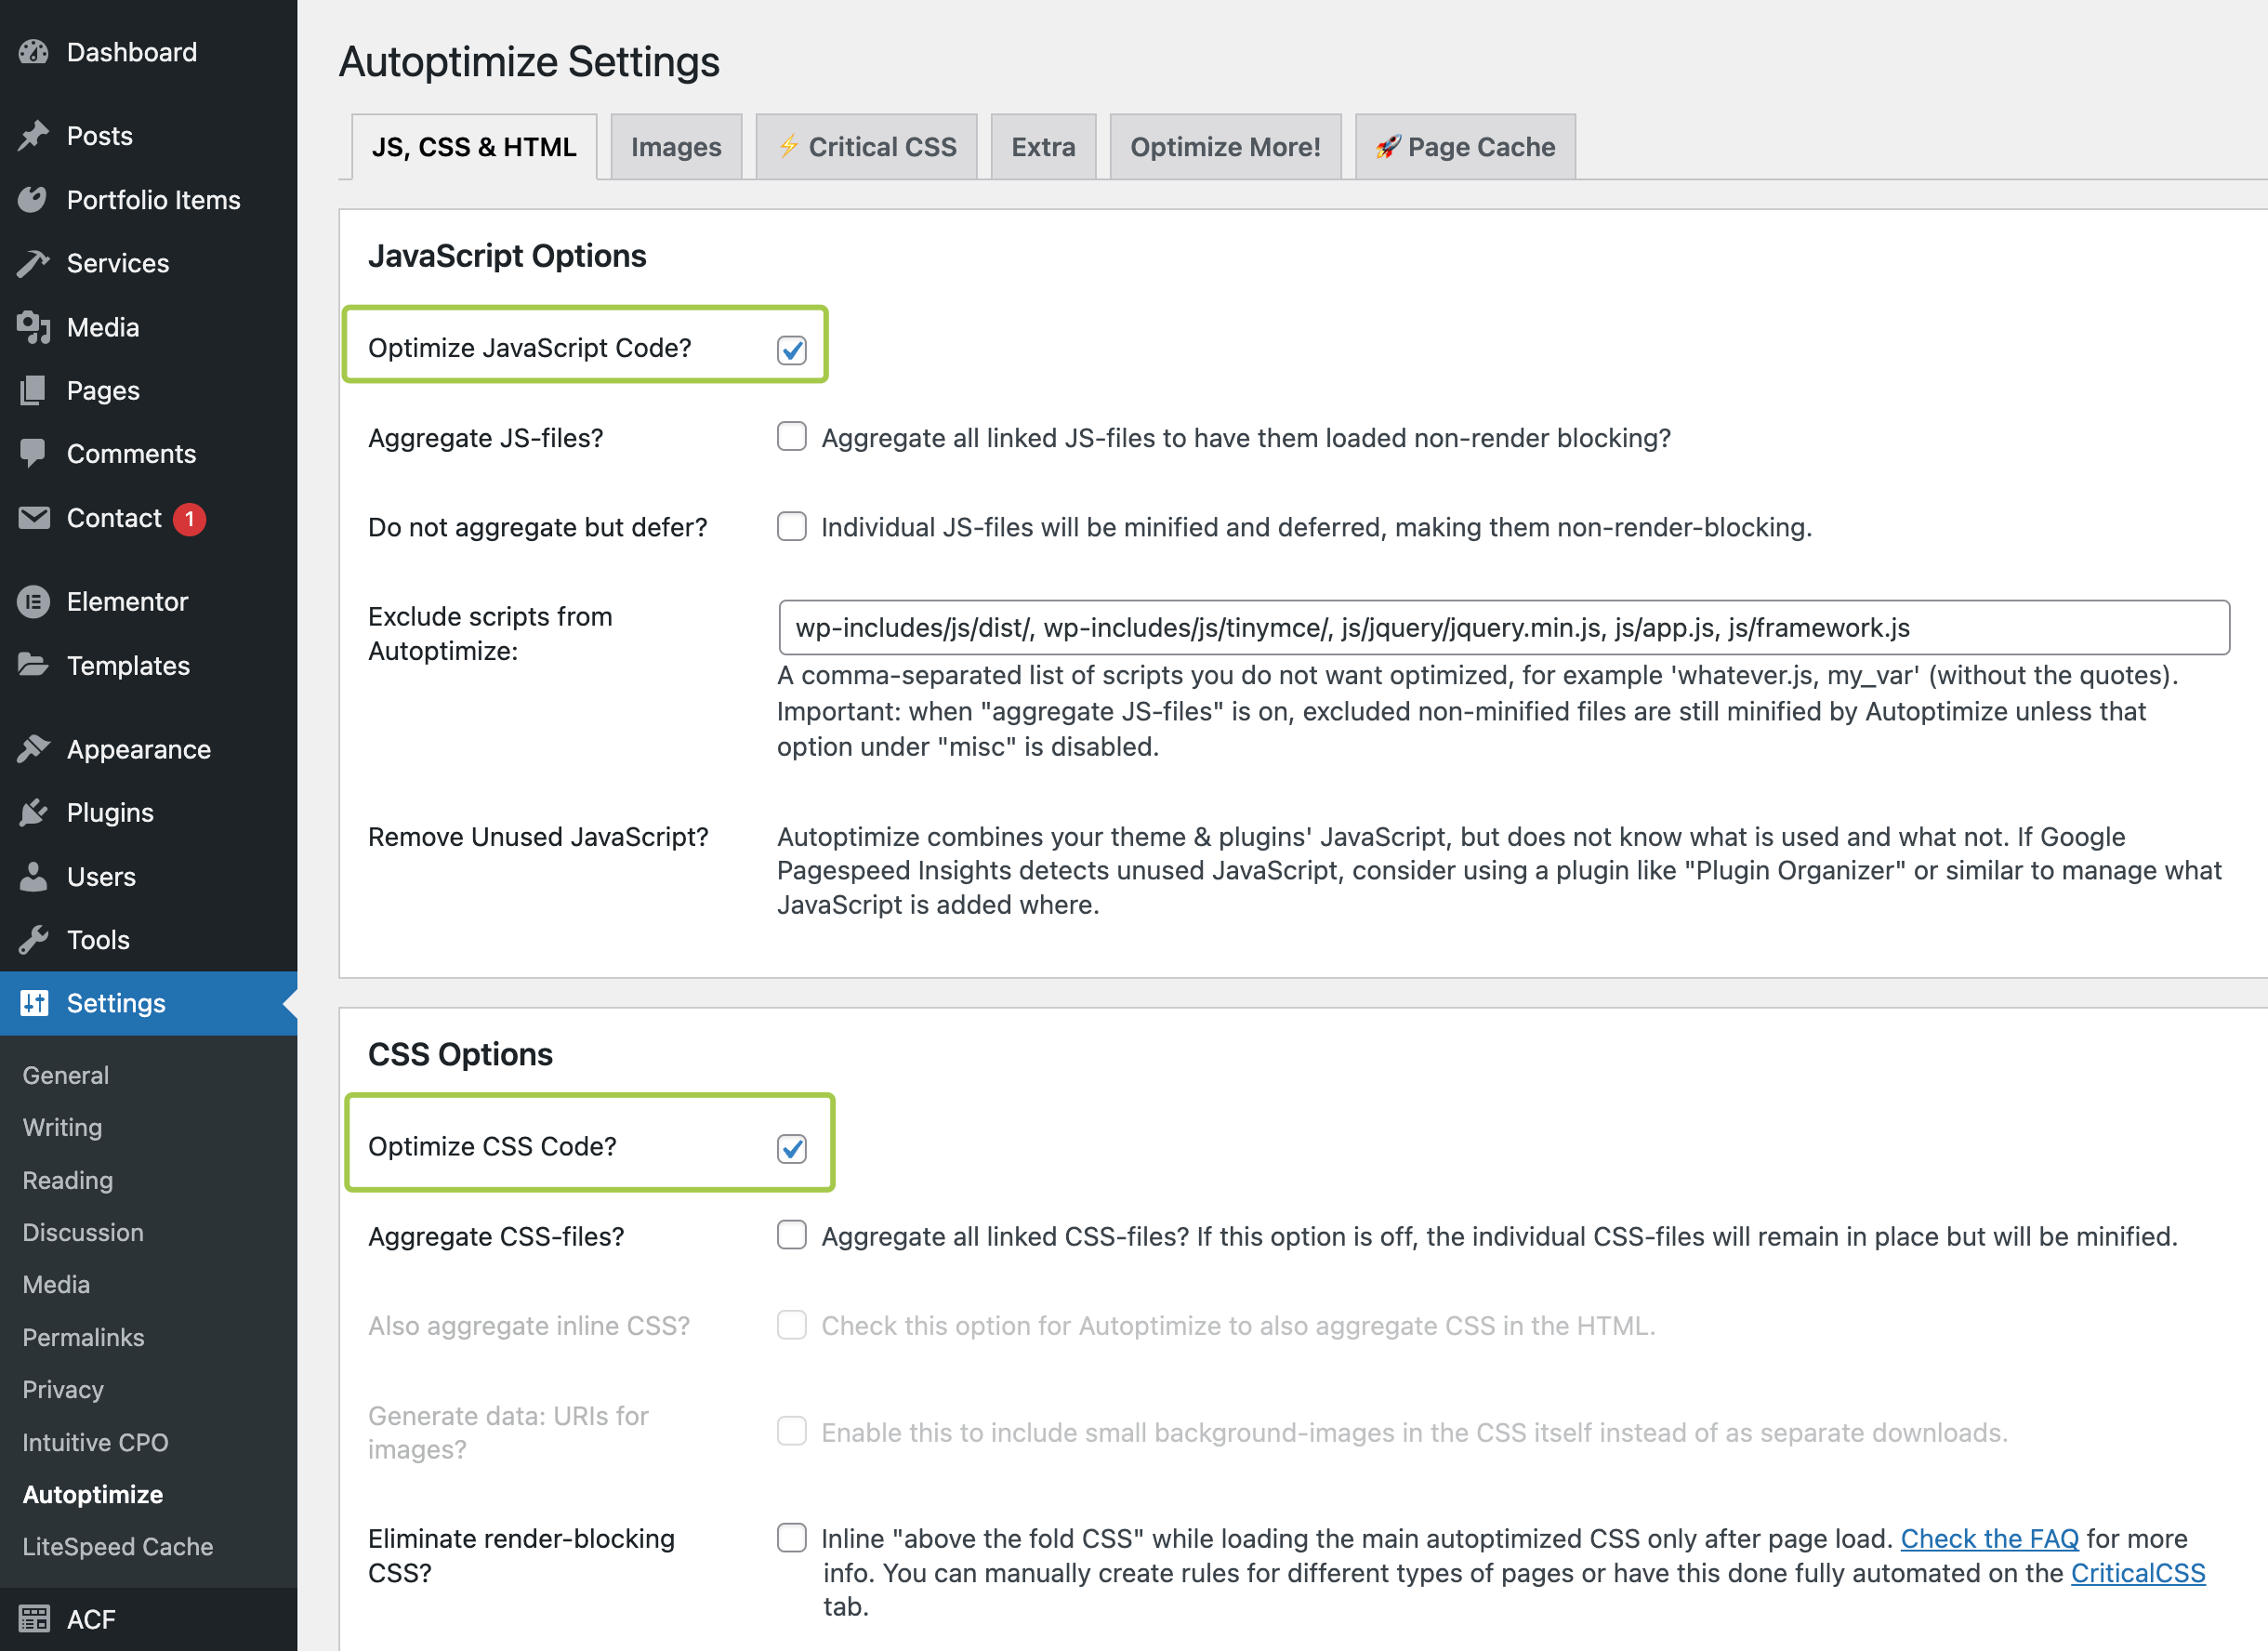Follow the CriticalCSS link
2268x1651 pixels.
[2137, 1573]
